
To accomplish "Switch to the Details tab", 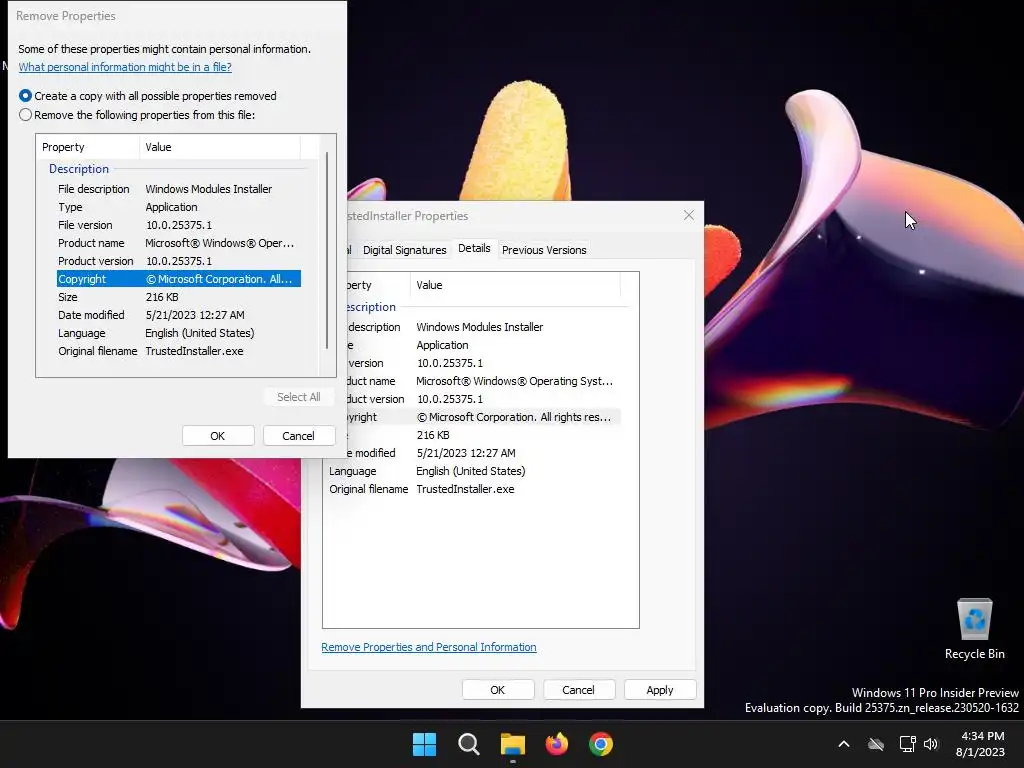I will tap(474, 248).
